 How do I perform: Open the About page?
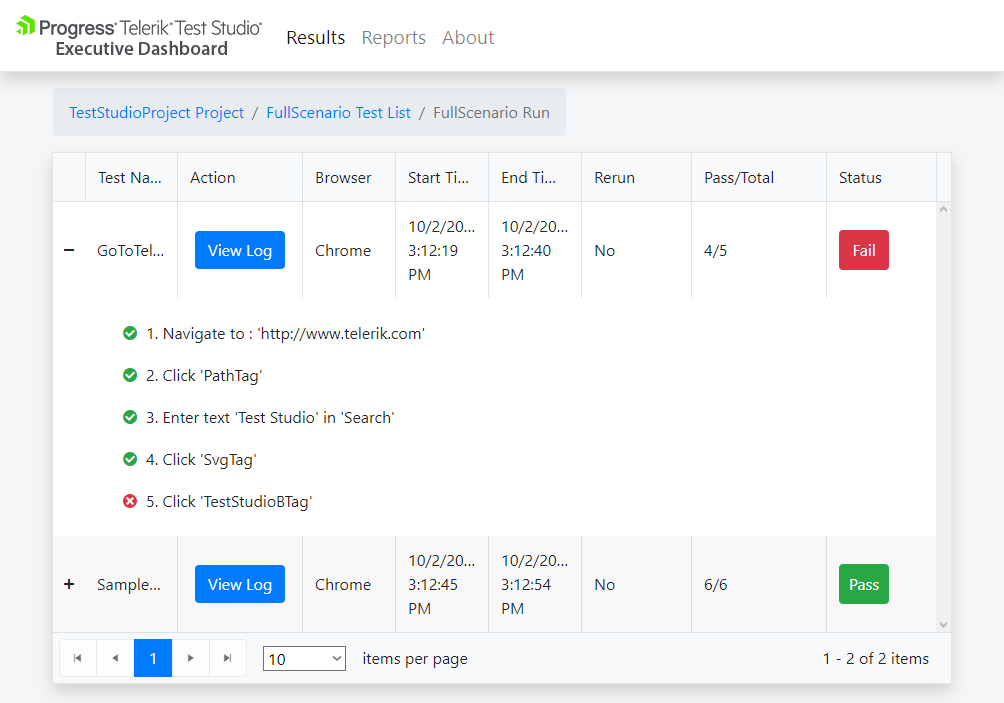point(468,38)
